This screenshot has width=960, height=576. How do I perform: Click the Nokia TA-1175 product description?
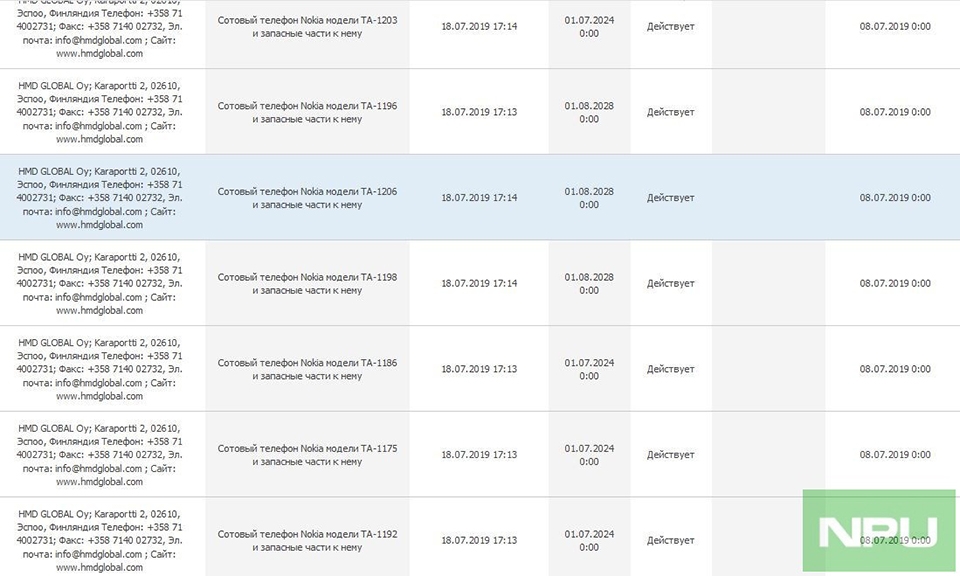(x=307, y=455)
